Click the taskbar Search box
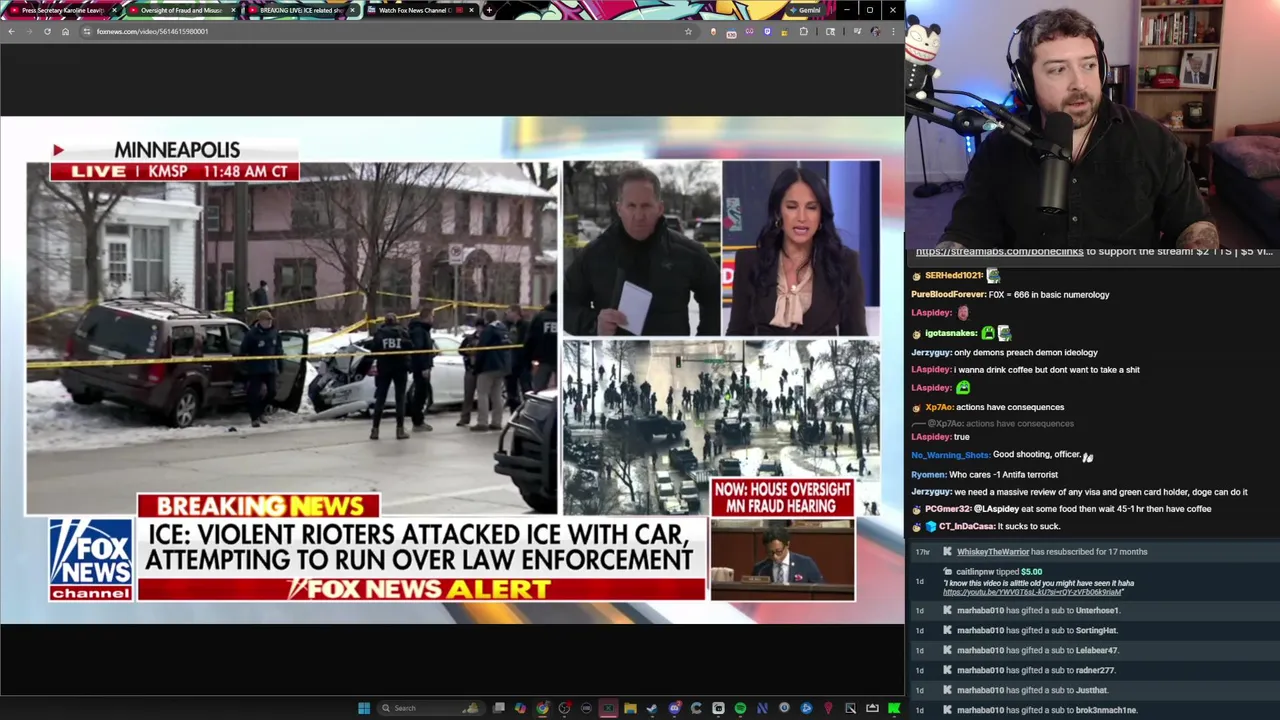The height and width of the screenshot is (720, 1280). coord(430,708)
